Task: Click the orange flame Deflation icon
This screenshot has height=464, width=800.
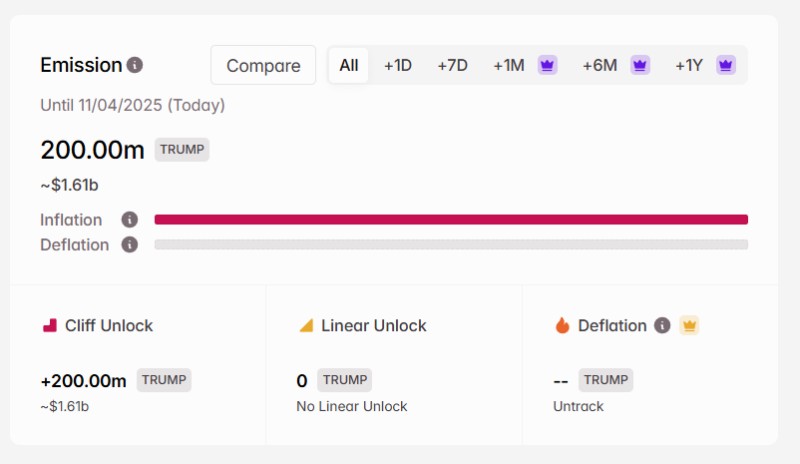Action: tap(562, 325)
